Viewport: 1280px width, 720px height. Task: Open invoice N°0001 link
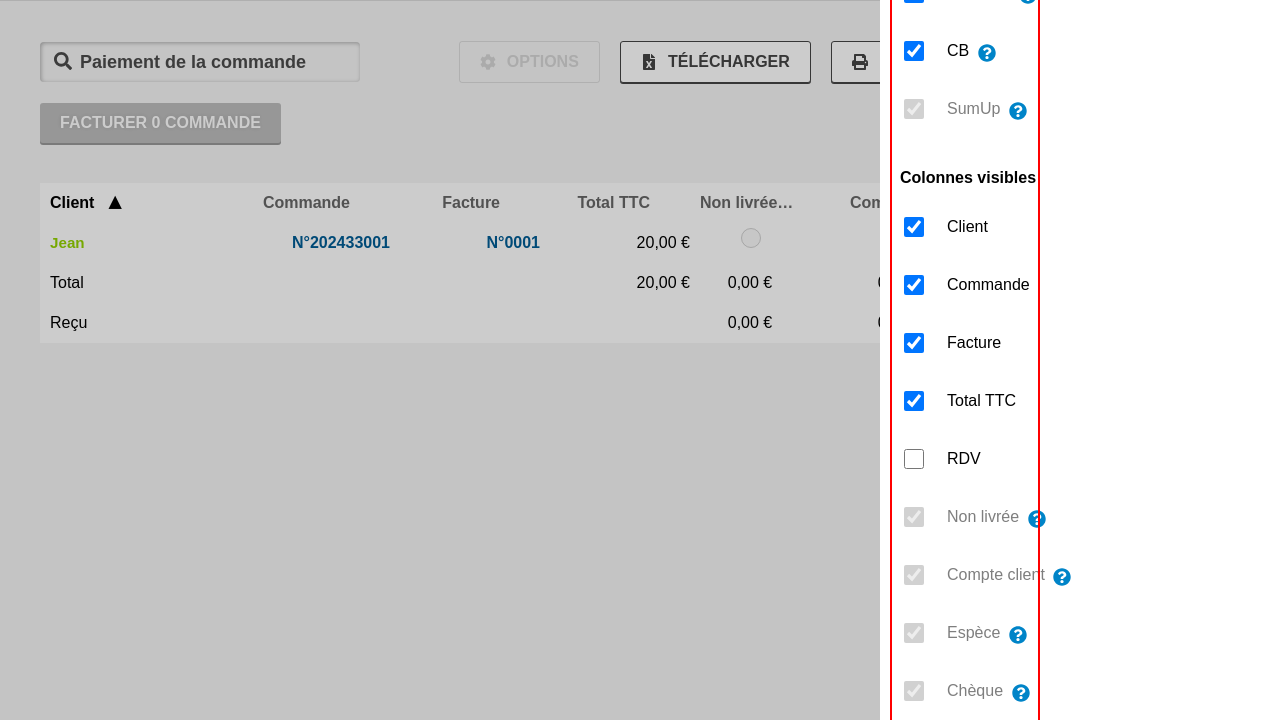(x=513, y=243)
